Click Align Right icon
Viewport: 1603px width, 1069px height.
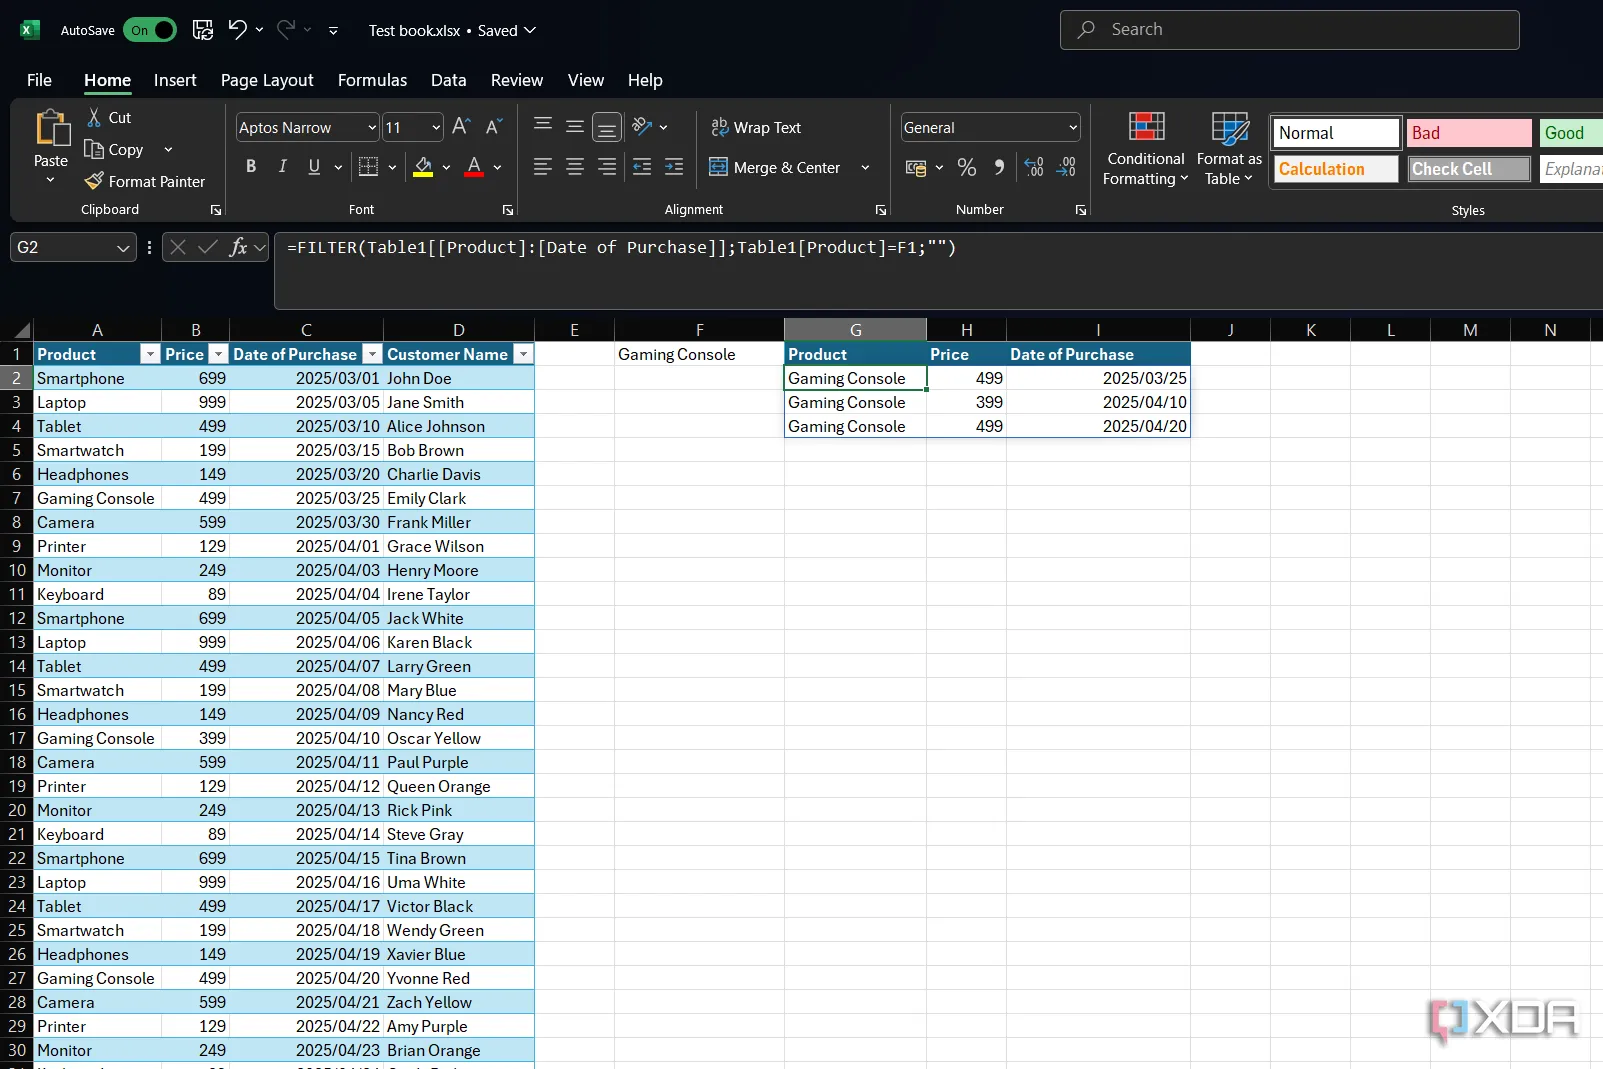click(607, 167)
